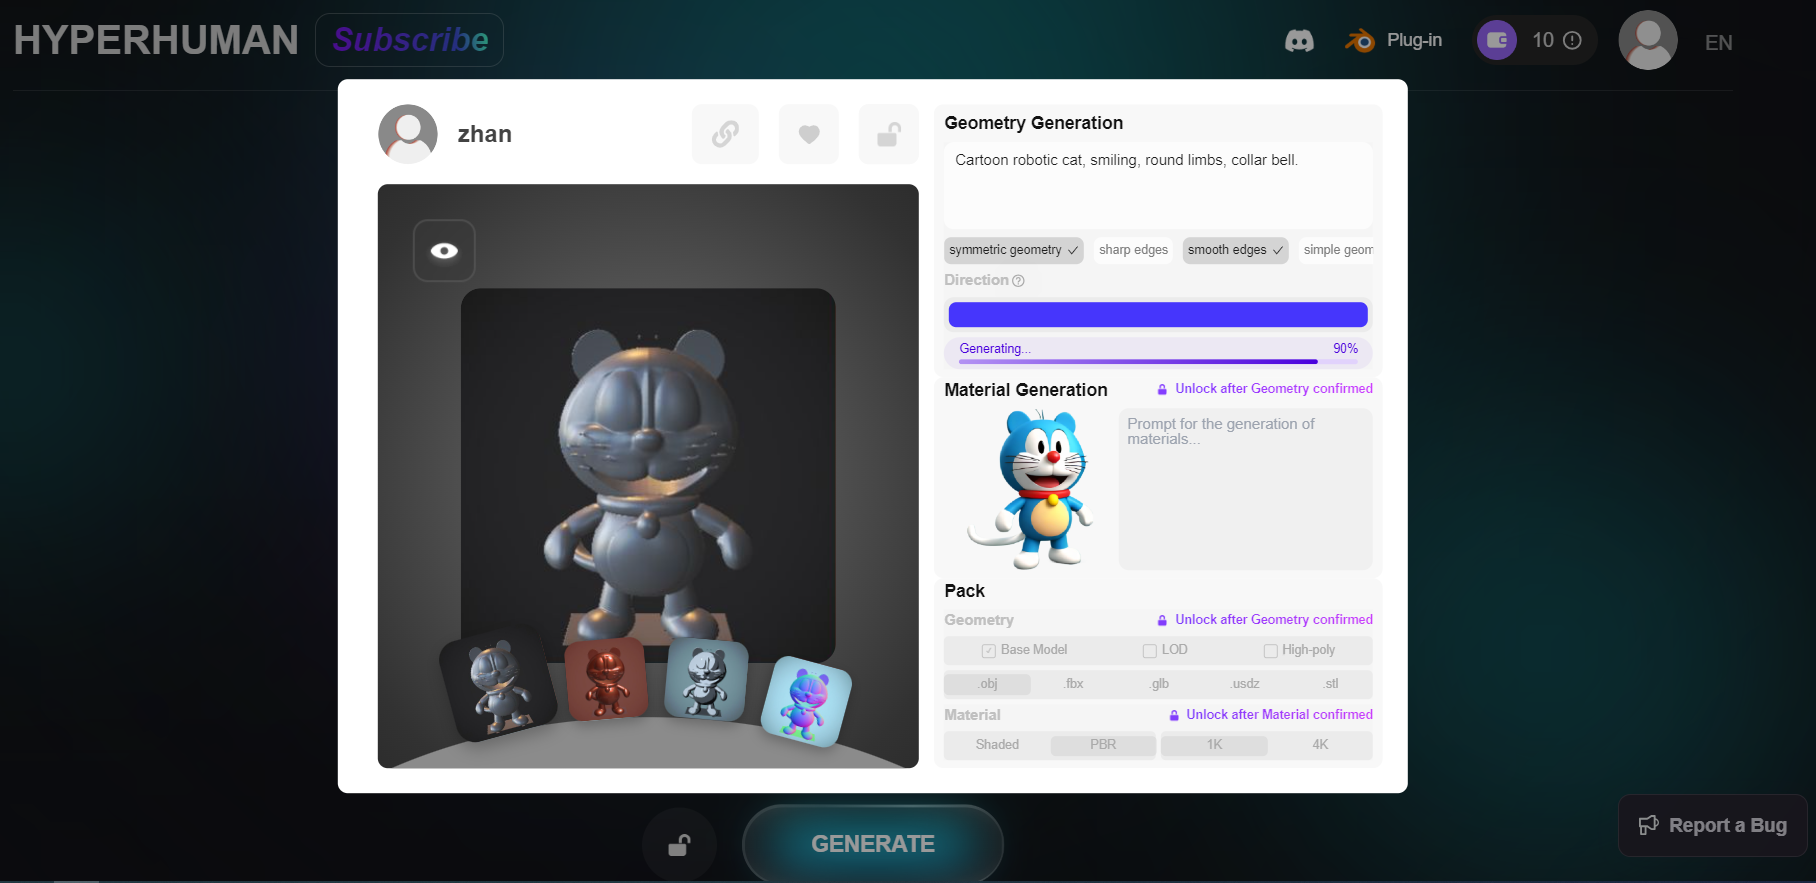The width and height of the screenshot is (1816, 883).
Task: Select the .usdz export format
Action: (1245, 684)
